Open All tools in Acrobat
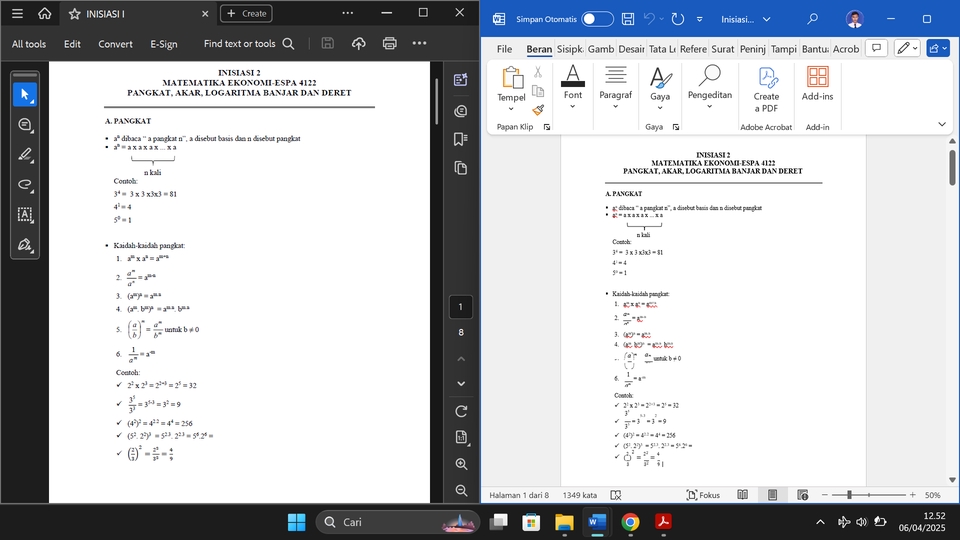Image resolution: width=960 pixels, height=540 pixels. tap(29, 44)
